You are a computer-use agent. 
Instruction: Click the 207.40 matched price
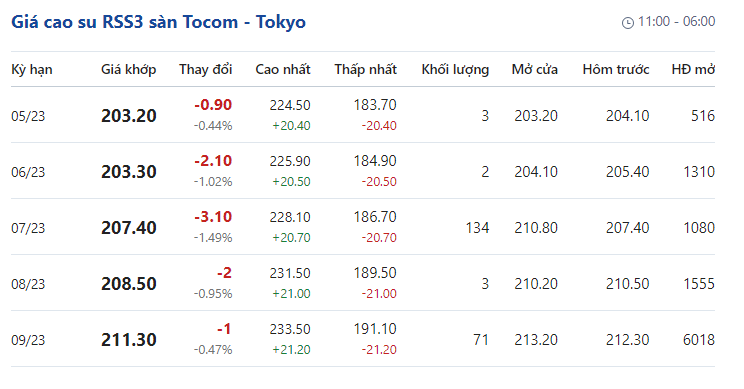point(129,228)
